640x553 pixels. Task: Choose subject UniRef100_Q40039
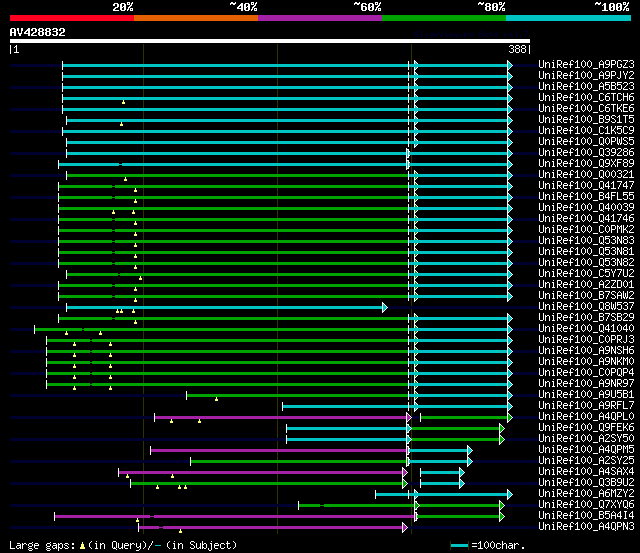tap(586, 208)
